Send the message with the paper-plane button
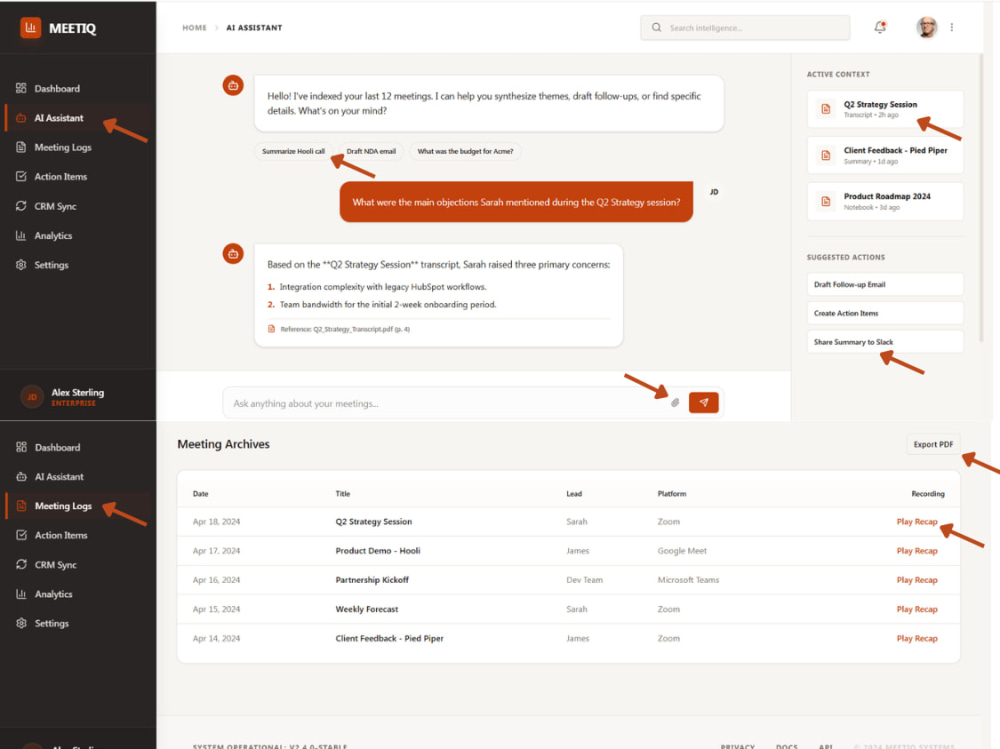This screenshot has width=1000, height=749. (x=703, y=403)
